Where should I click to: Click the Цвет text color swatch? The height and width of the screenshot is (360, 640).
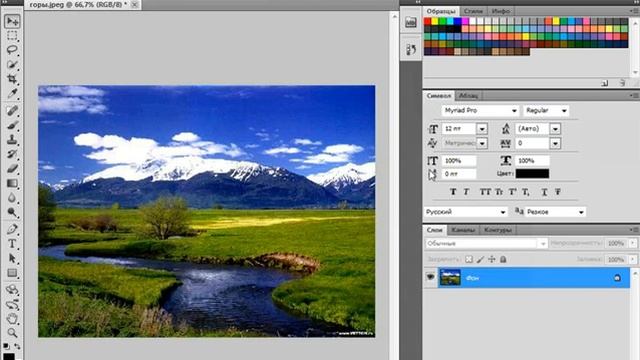[x=532, y=173]
